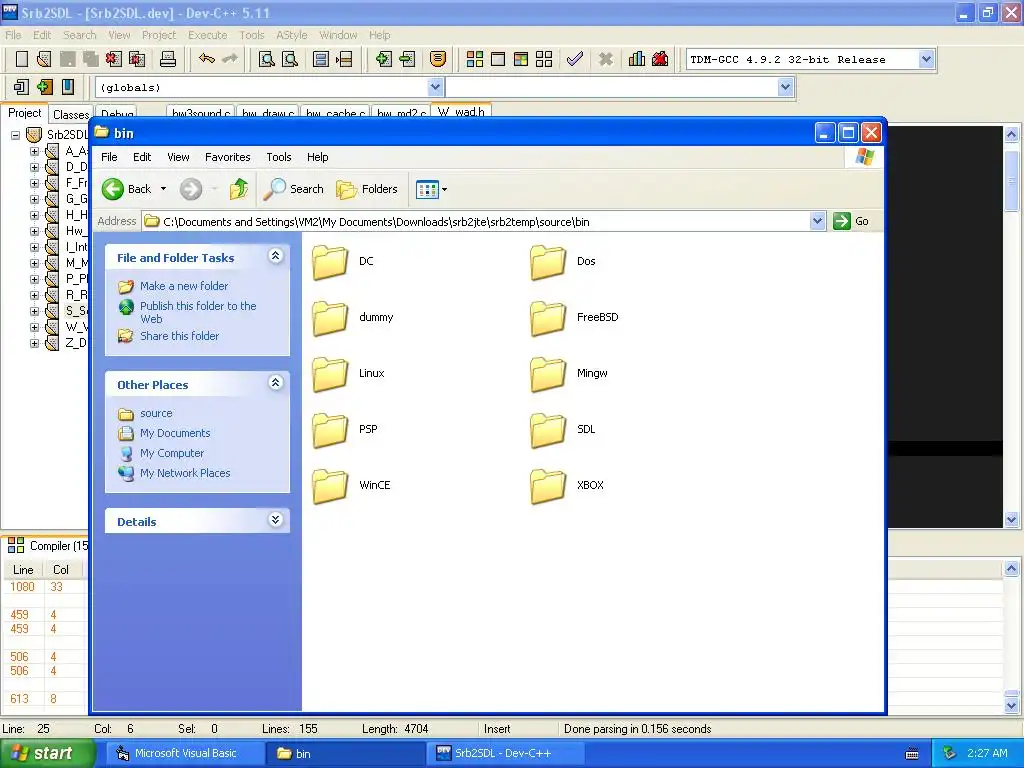This screenshot has height=768, width=1024.
Task: Expand the I_Int folder in project tree
Action: coord(35,247)
